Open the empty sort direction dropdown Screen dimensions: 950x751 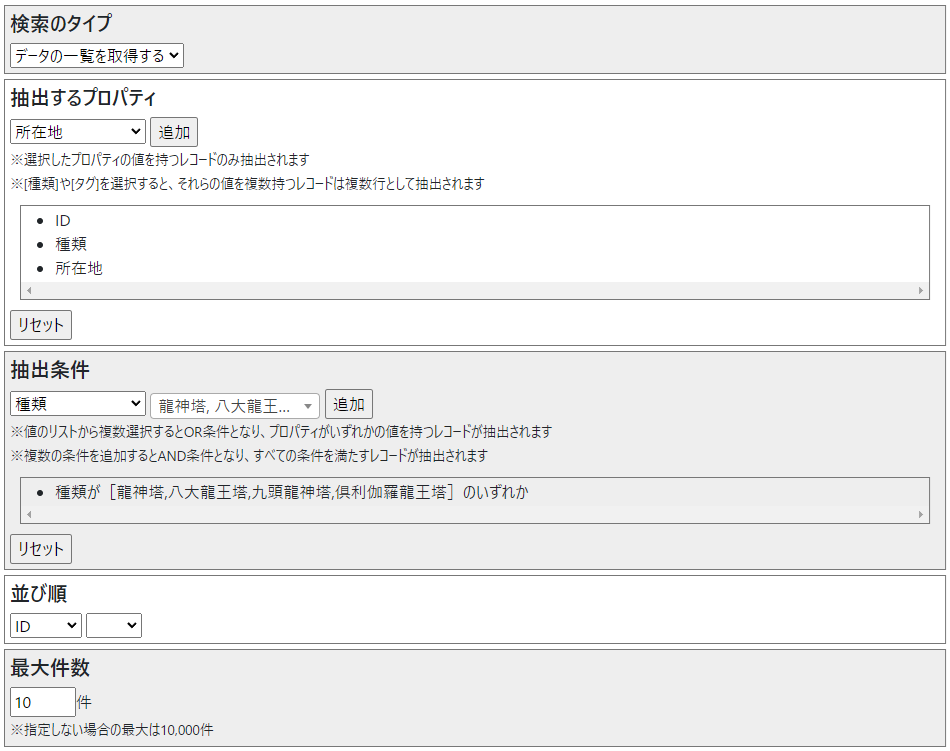114,626
